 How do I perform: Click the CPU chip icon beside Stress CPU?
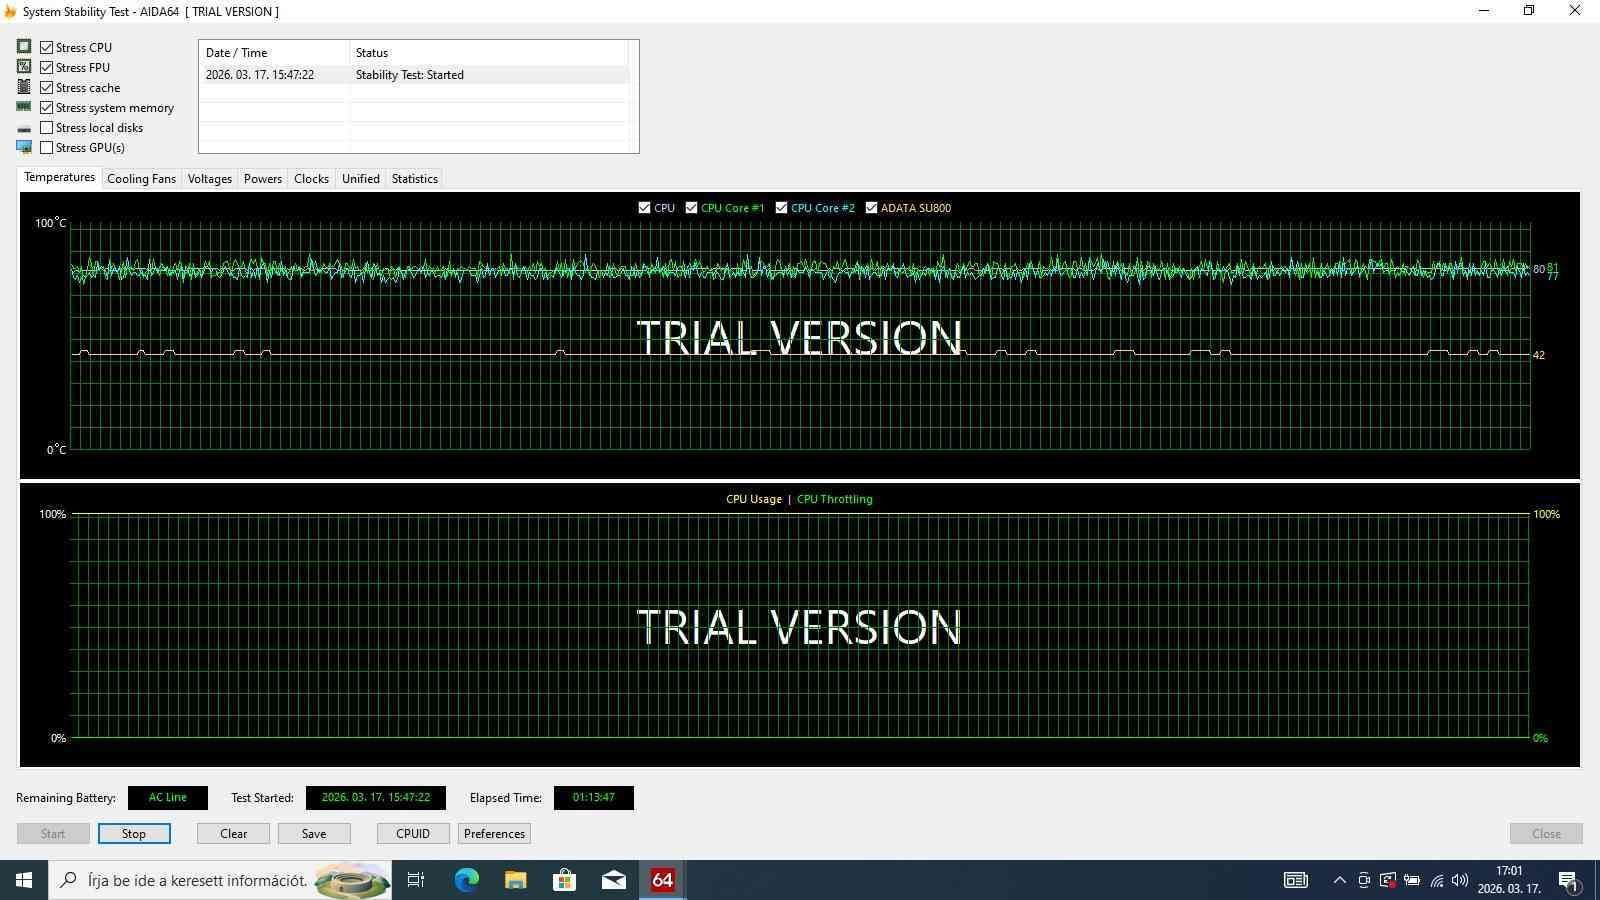(x=24, y=46)
